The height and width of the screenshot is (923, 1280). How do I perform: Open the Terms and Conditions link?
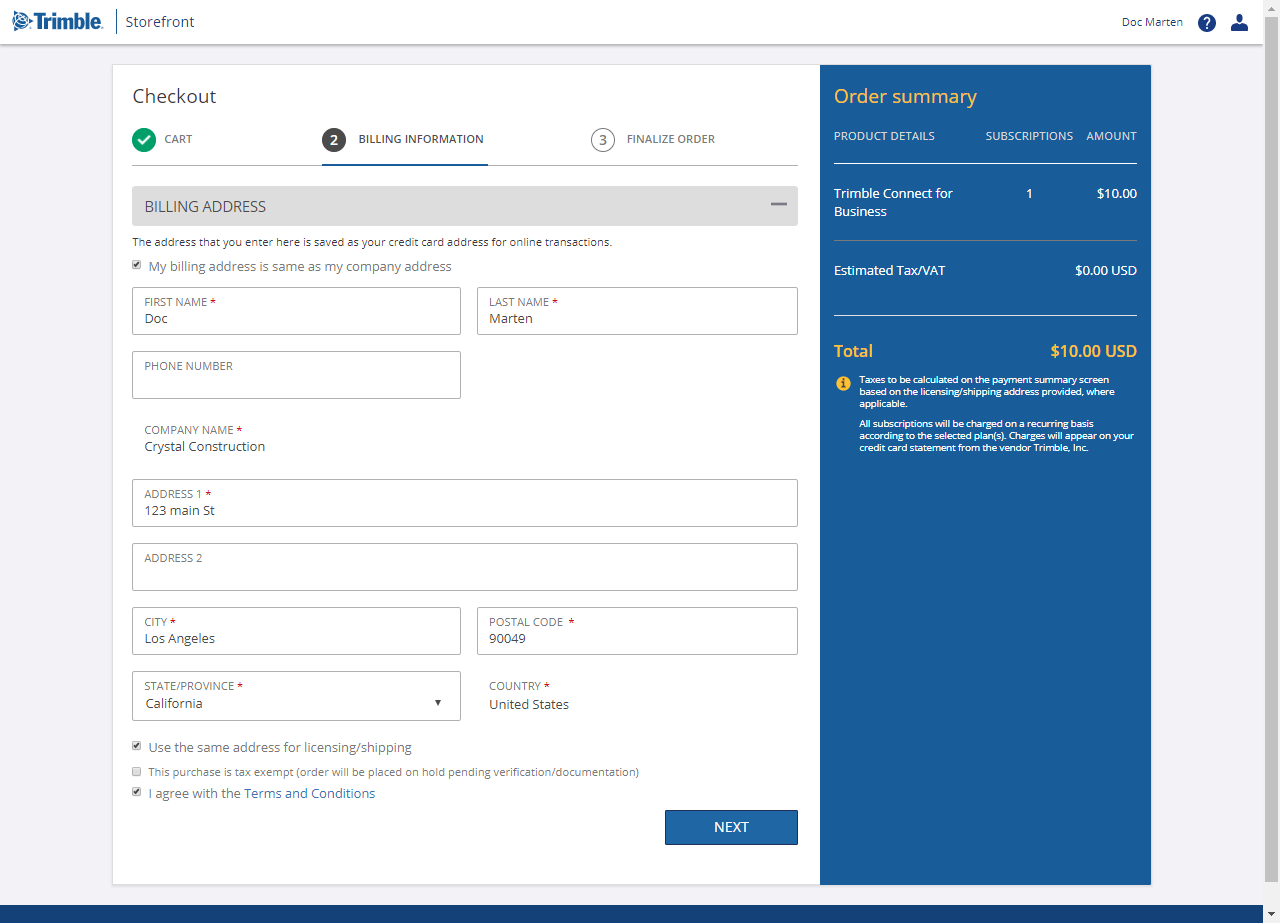[x=310, y=794]
